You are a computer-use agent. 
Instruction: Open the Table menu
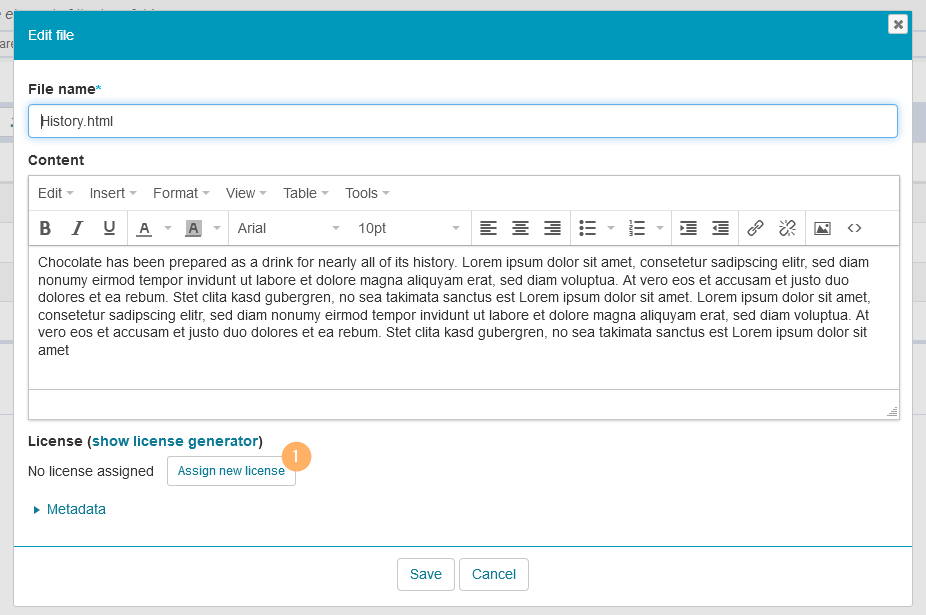(304, 193)
